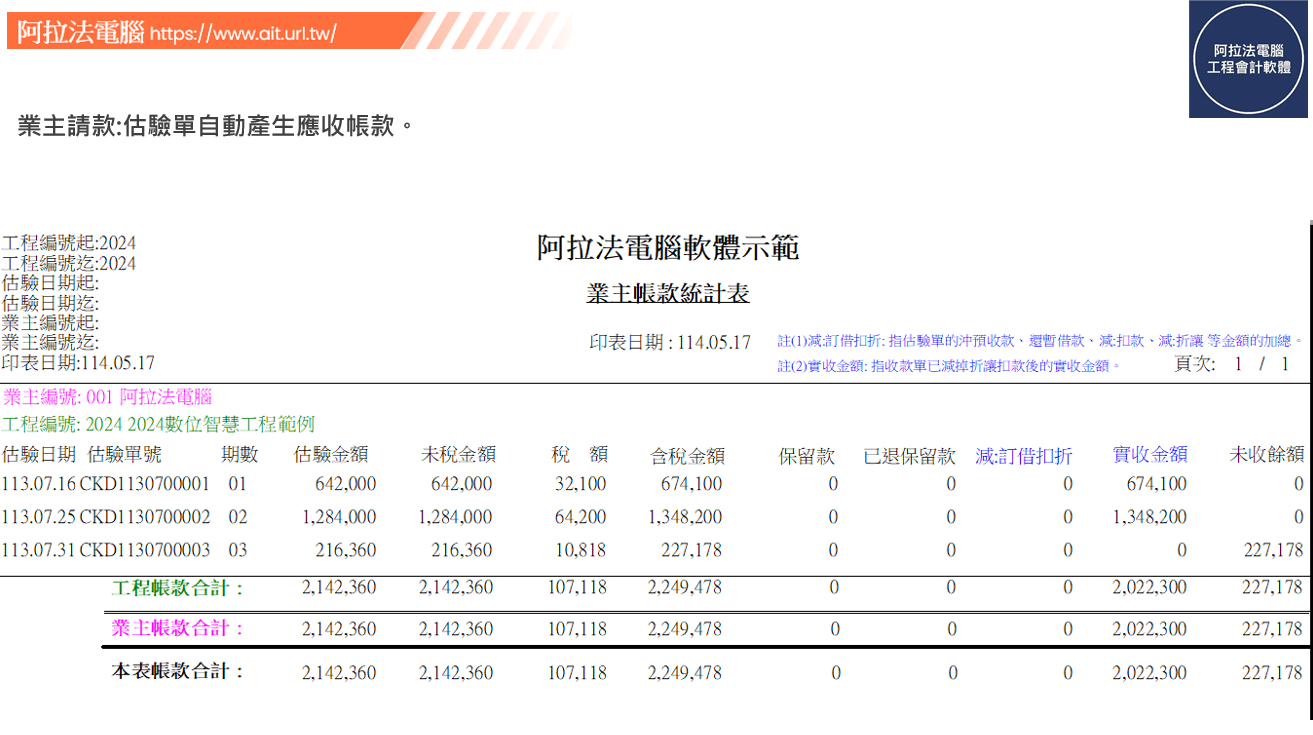Viewport: 1313px width, 735px height.
Task: Click the 未稅金額 column header
Action: [x=459, y=455]
